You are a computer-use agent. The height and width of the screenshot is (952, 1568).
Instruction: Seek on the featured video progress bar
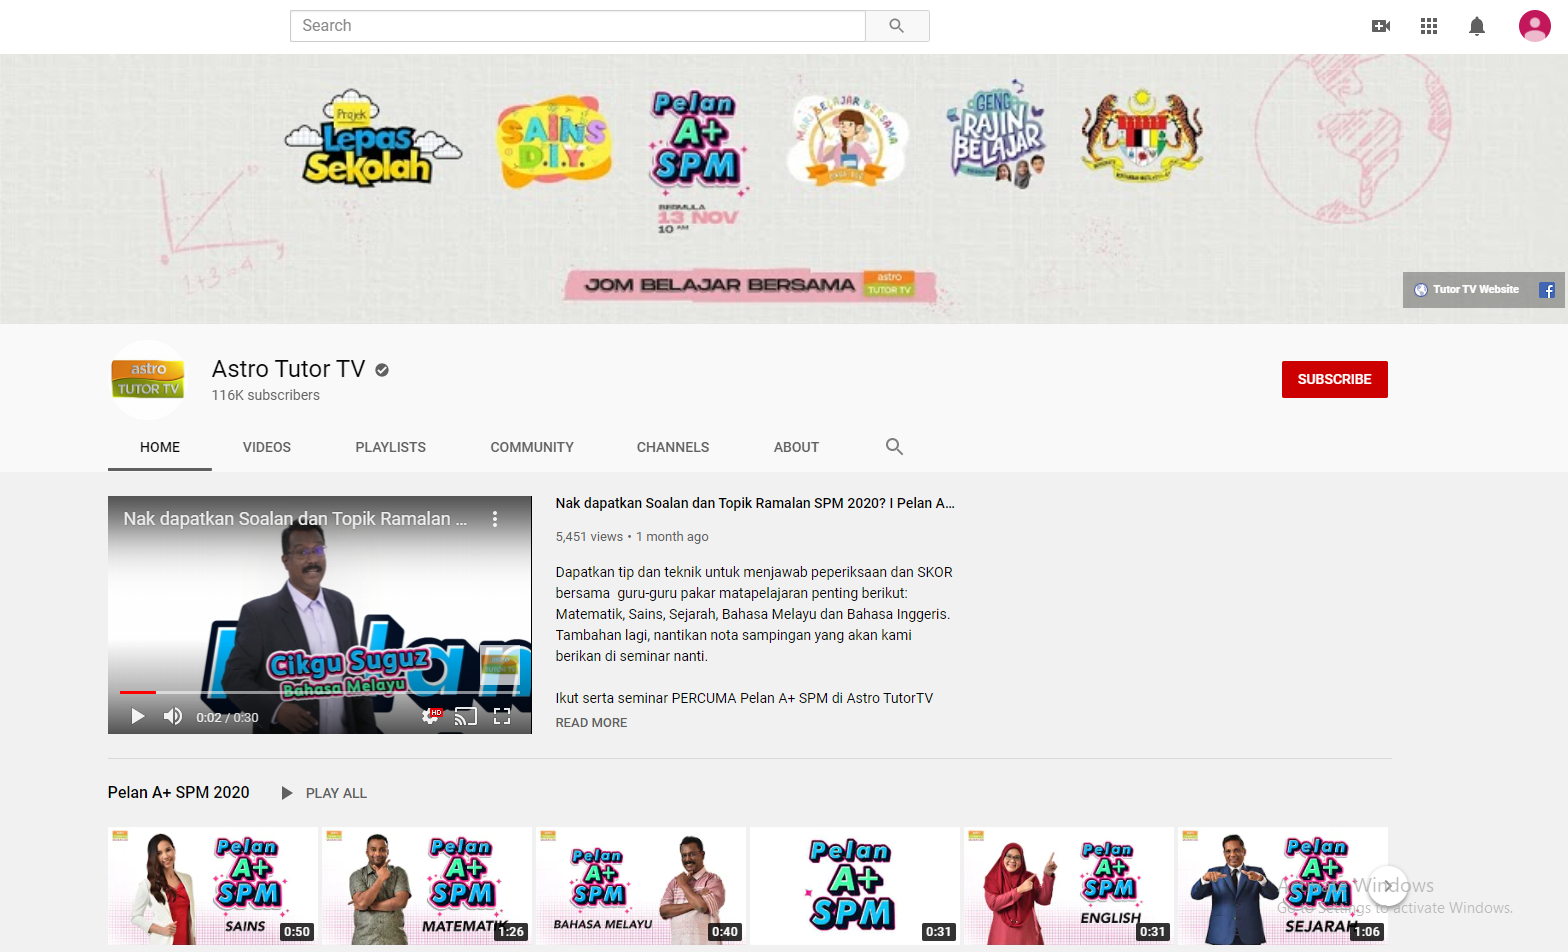(320, 692)
